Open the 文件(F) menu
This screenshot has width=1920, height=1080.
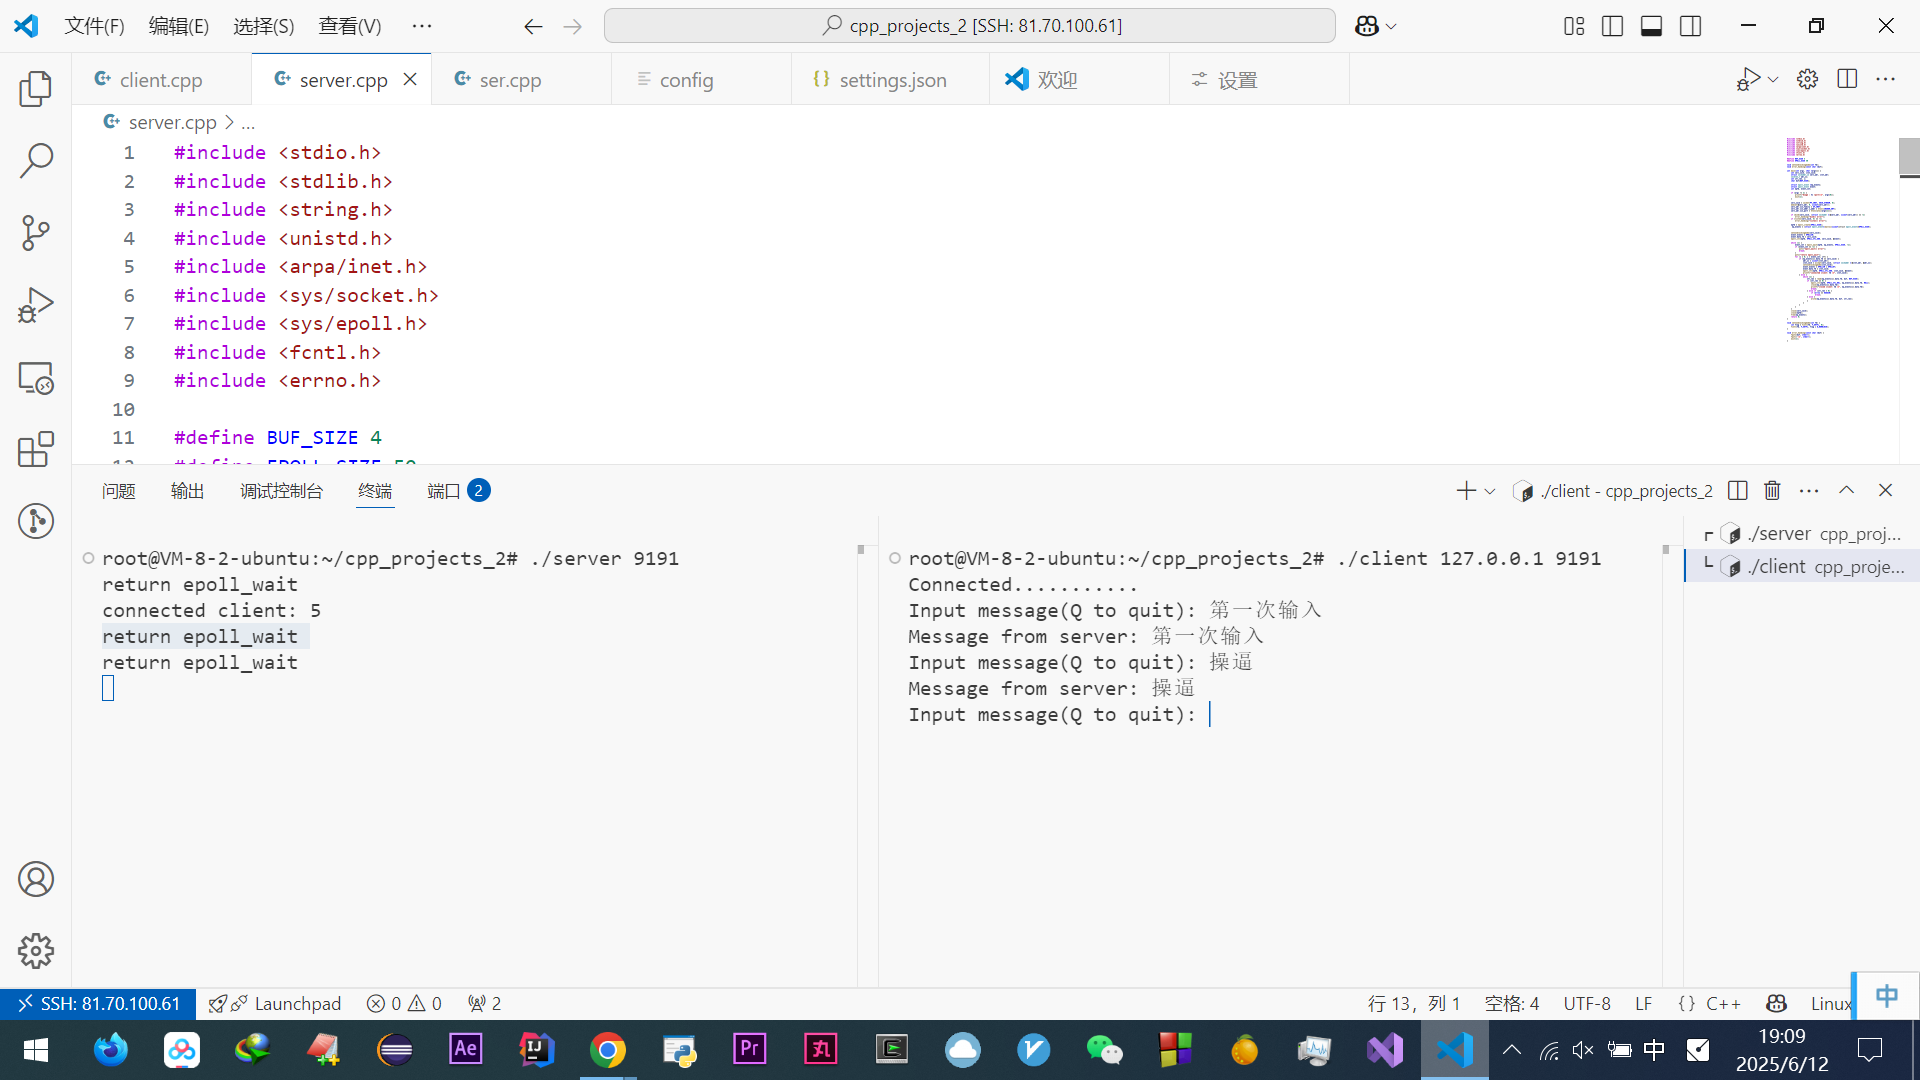(94, 26)
